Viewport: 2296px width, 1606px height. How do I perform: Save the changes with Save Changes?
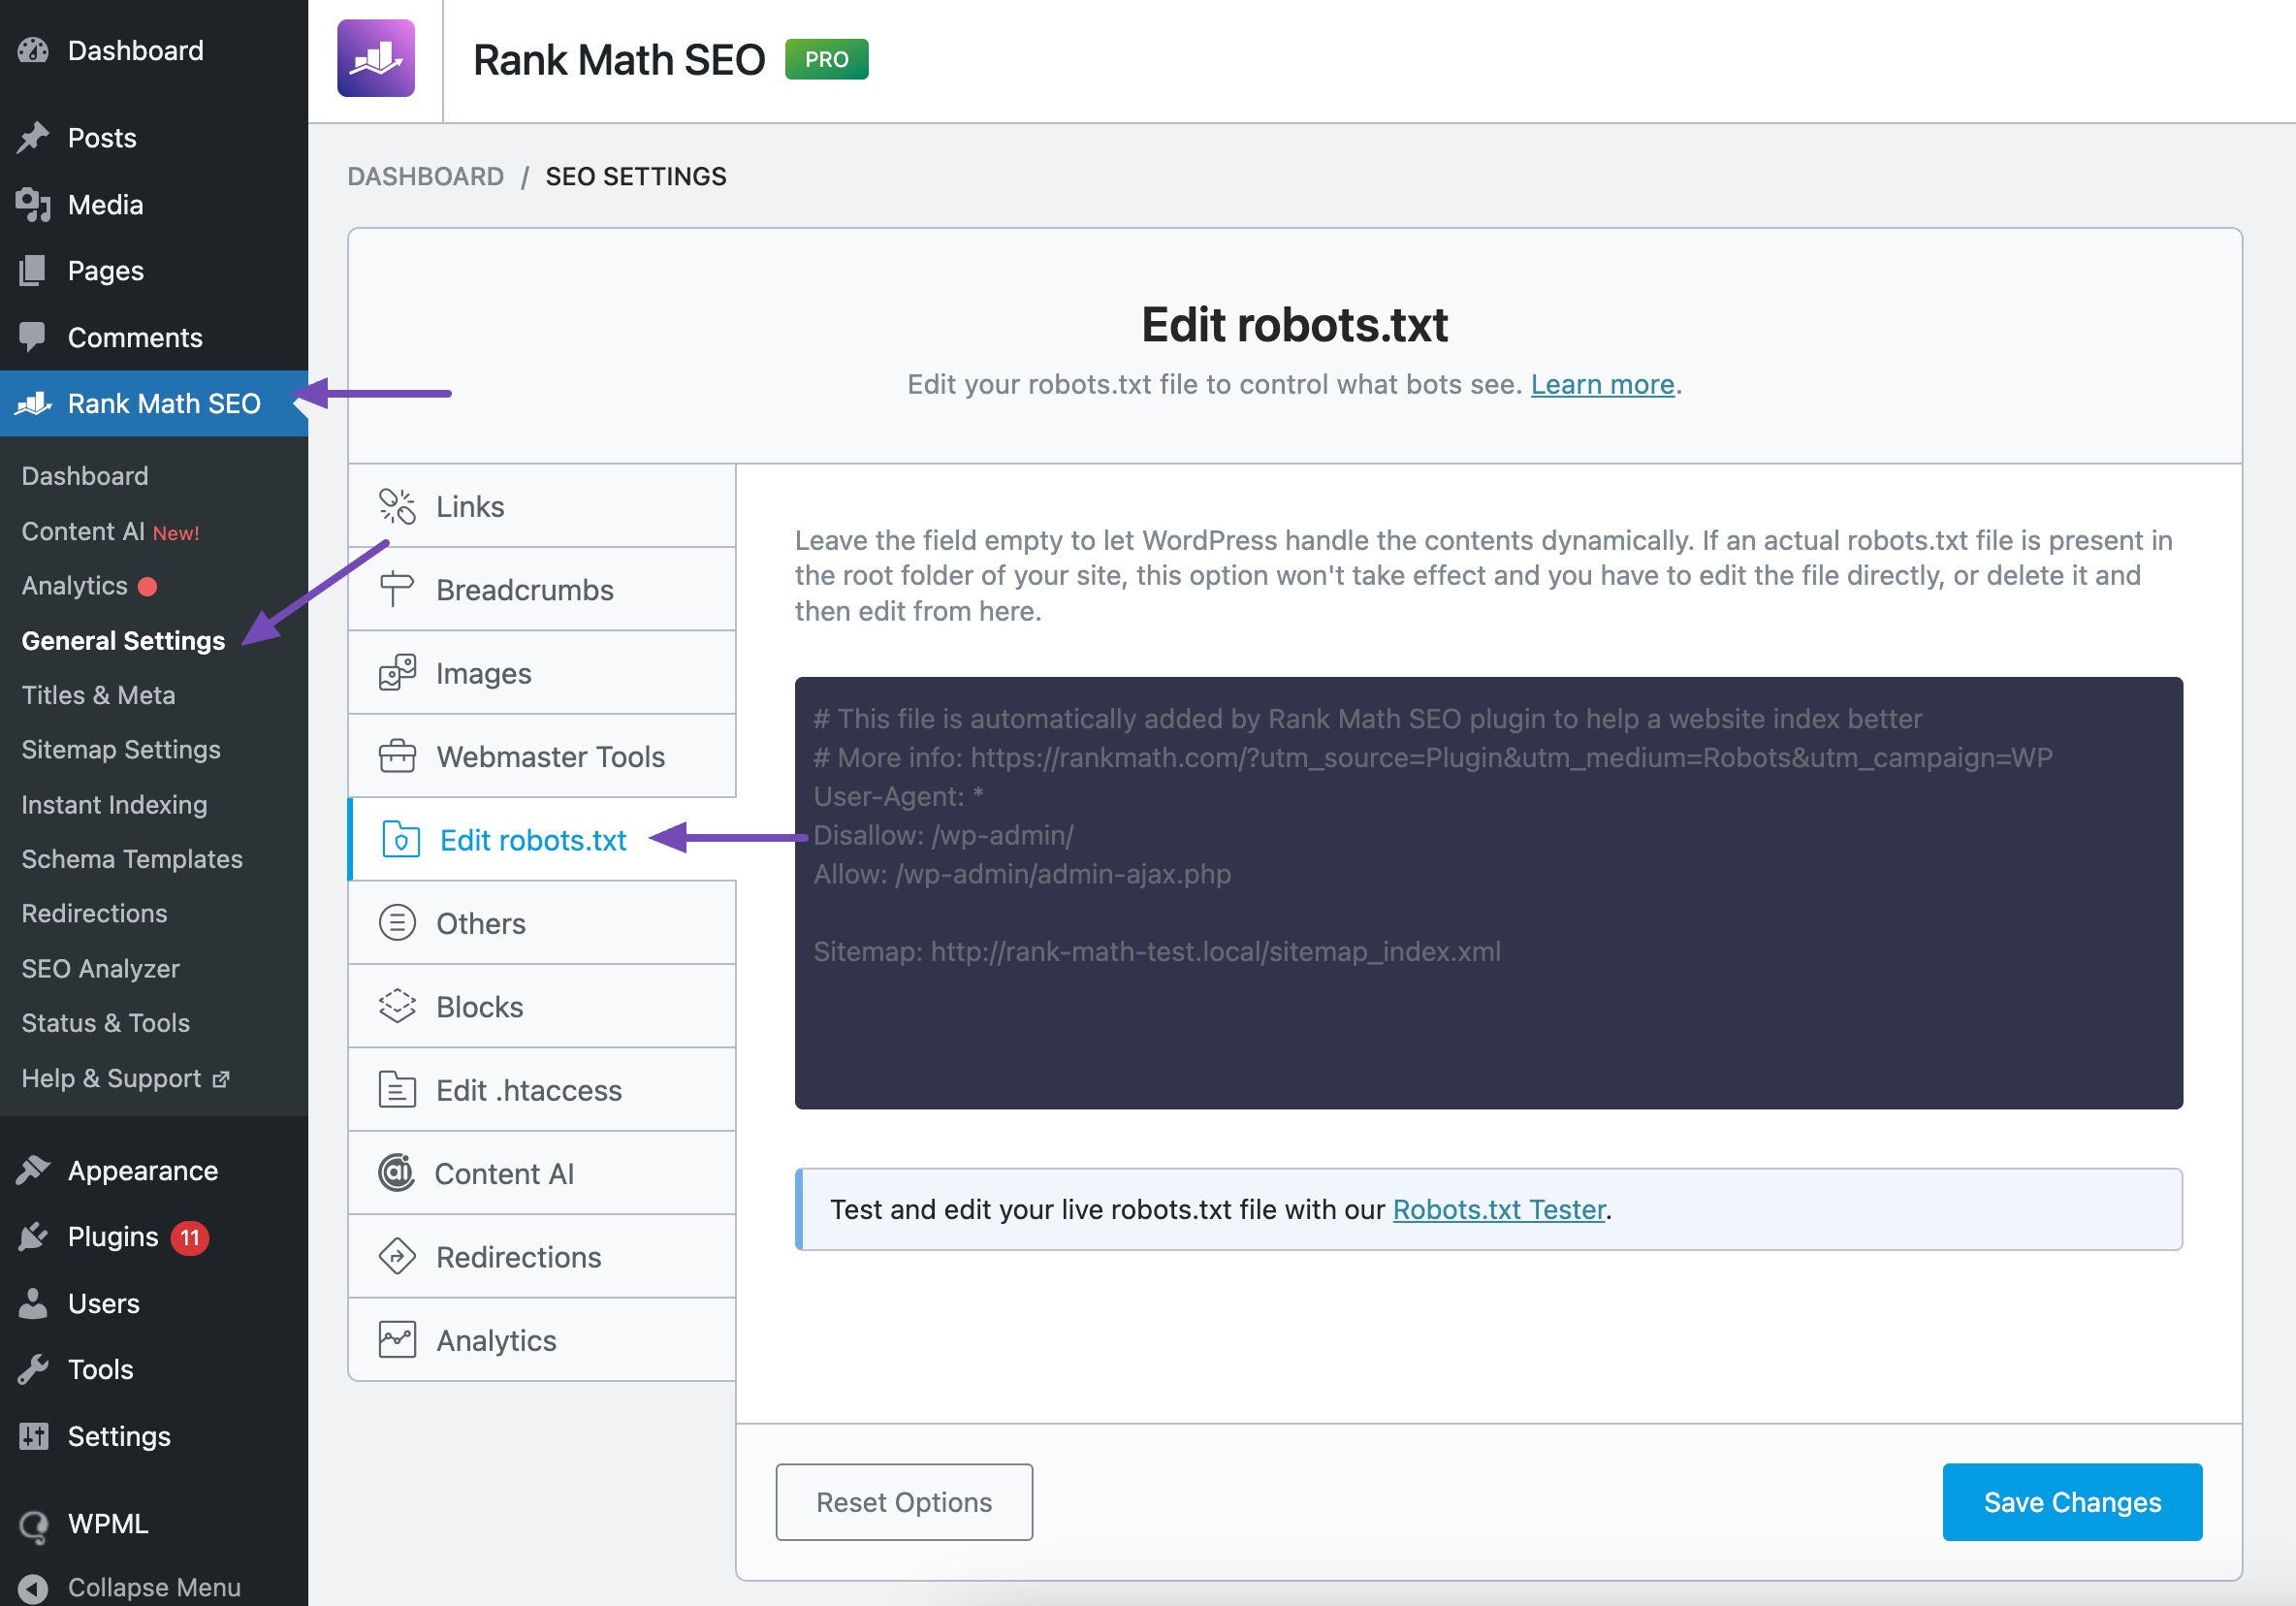click(2072, 1502)
